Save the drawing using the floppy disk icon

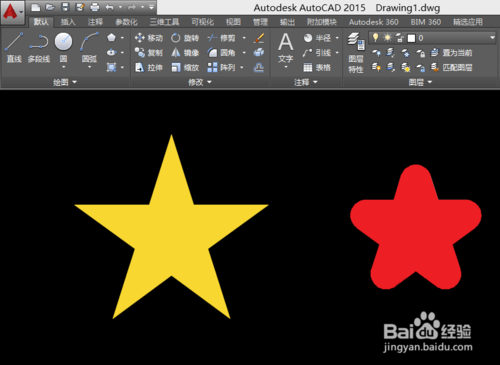tap(65, 7)
